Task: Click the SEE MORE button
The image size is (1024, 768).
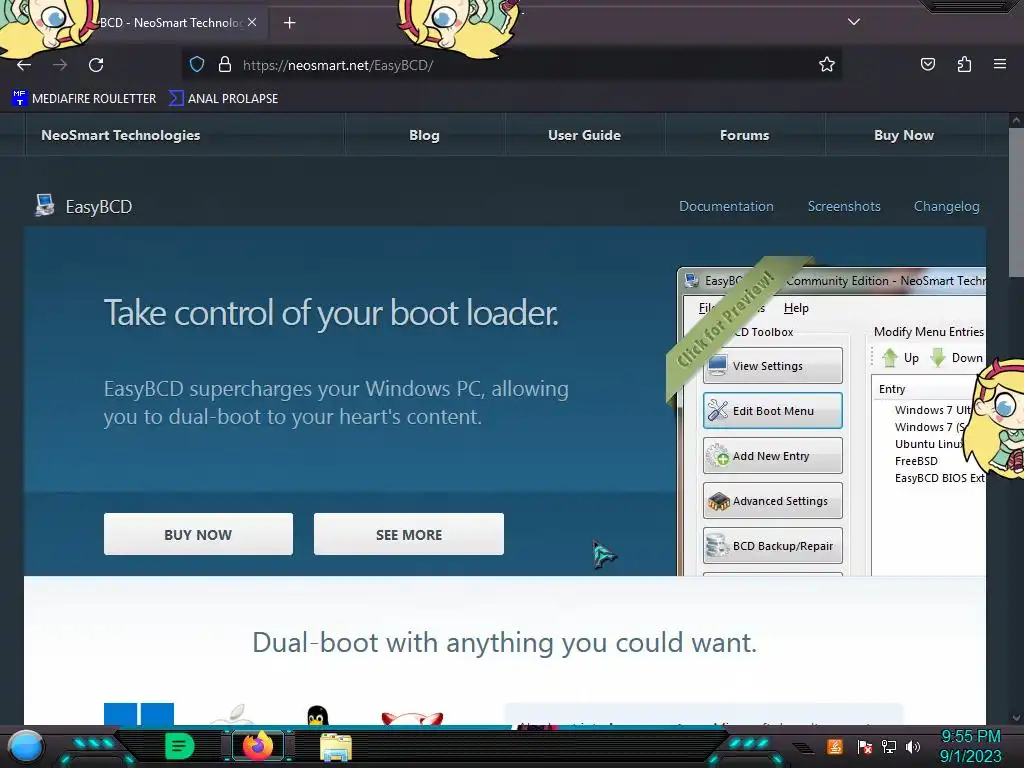Action: pyautogui.click(x=409, y=534)
